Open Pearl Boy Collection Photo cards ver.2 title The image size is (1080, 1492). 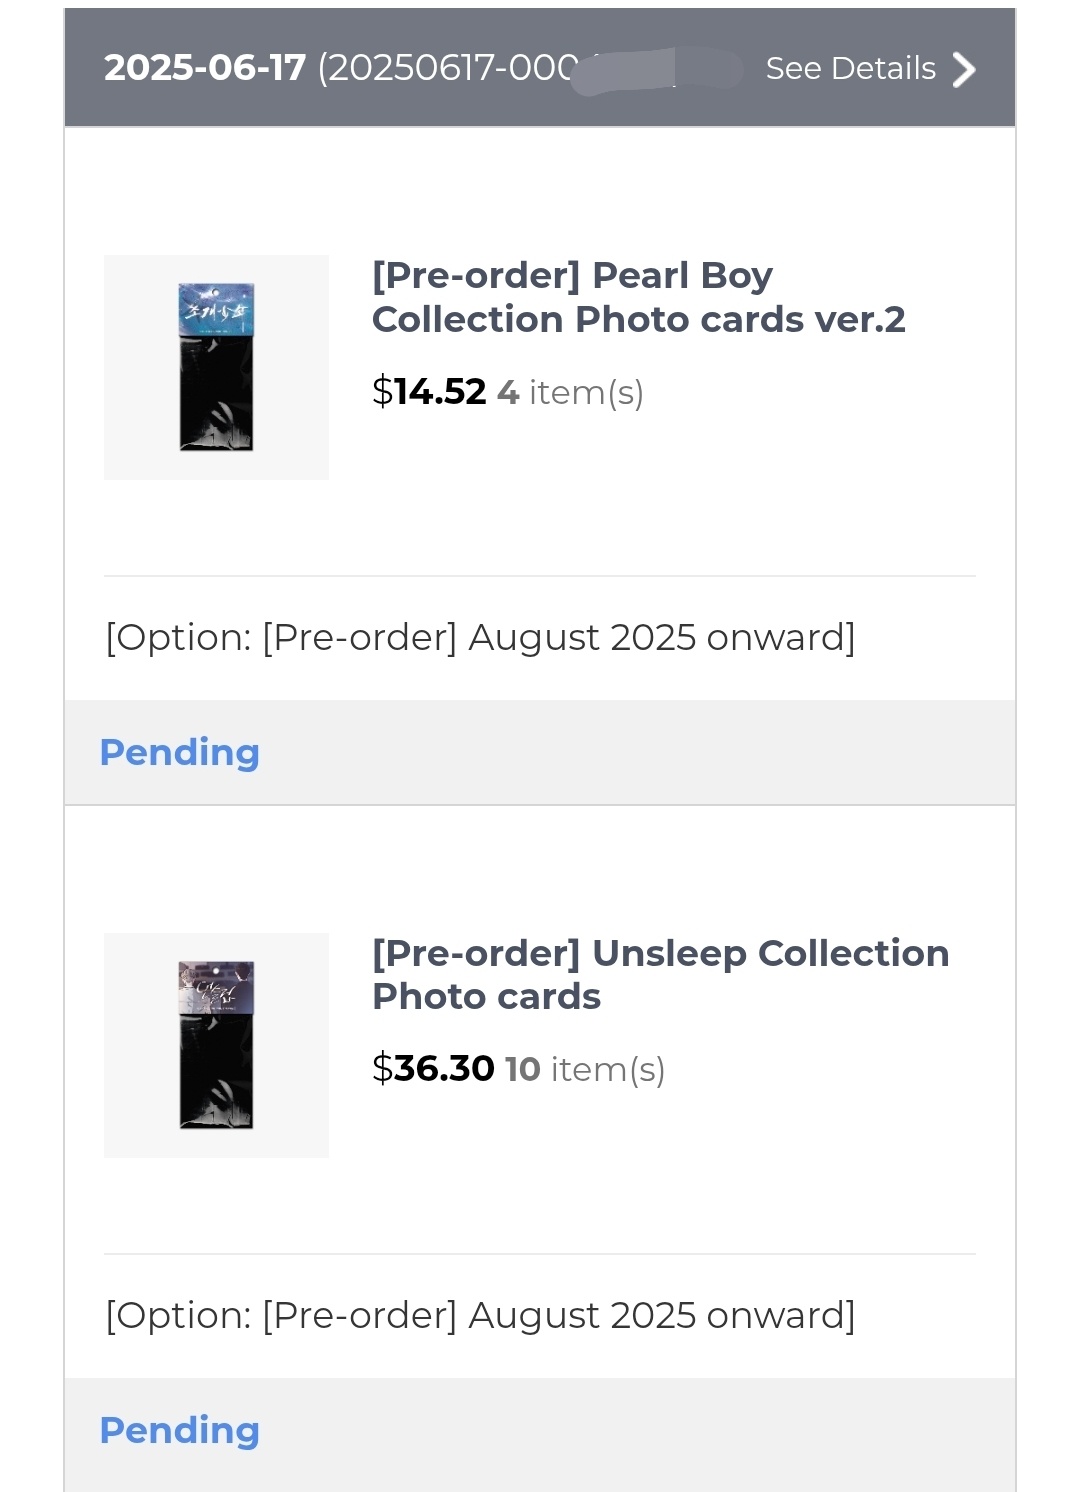(x=638, y=297)
